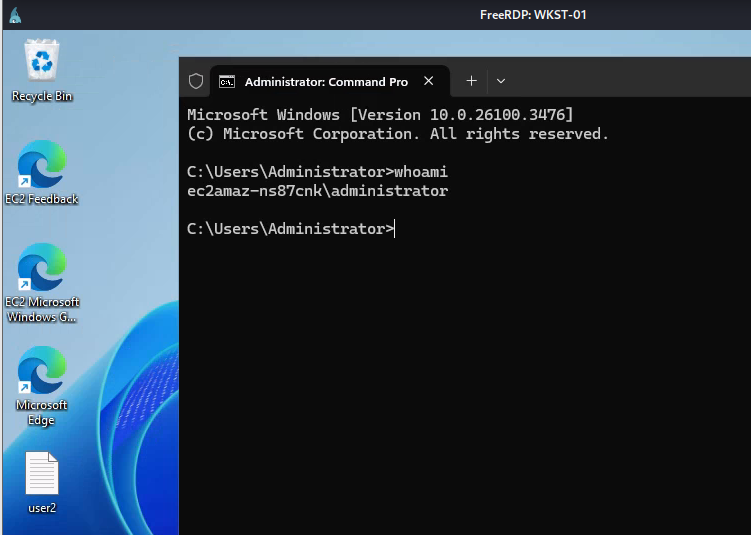Click the user2 file name label
Screen dimensions: 751x535
pos(42,508)
